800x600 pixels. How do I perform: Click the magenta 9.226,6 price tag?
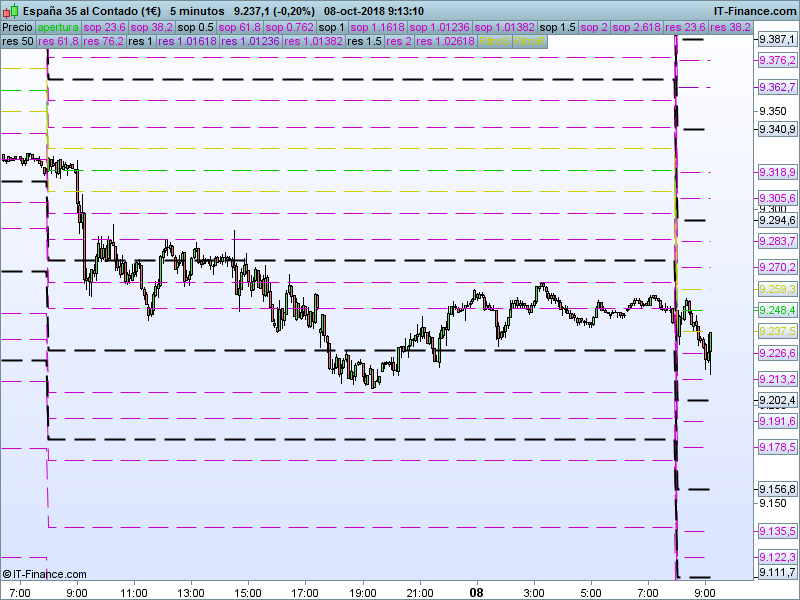click(777, 353)
